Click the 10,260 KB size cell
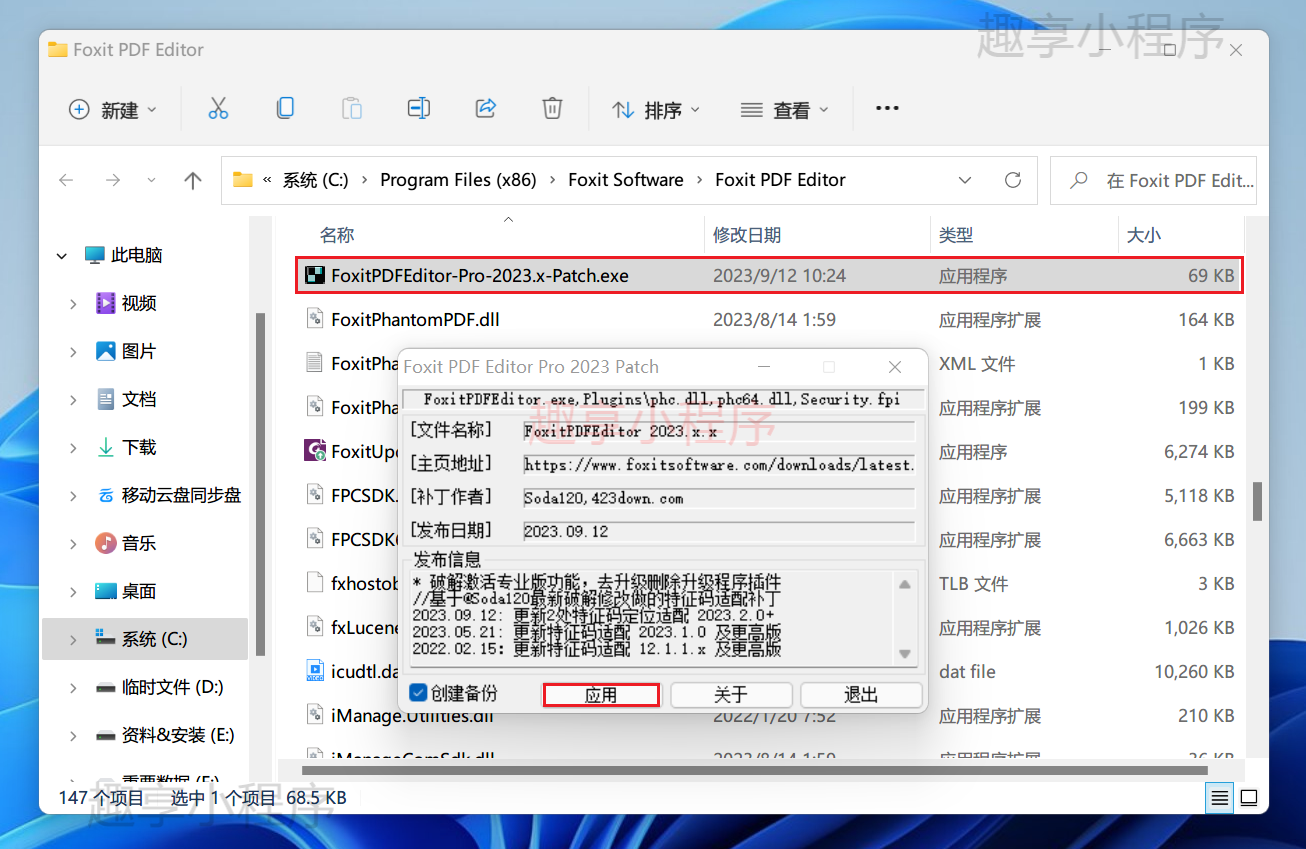Image resolution: width=1306 pixels, height=849 pixels. click(x=1194, y=672)
